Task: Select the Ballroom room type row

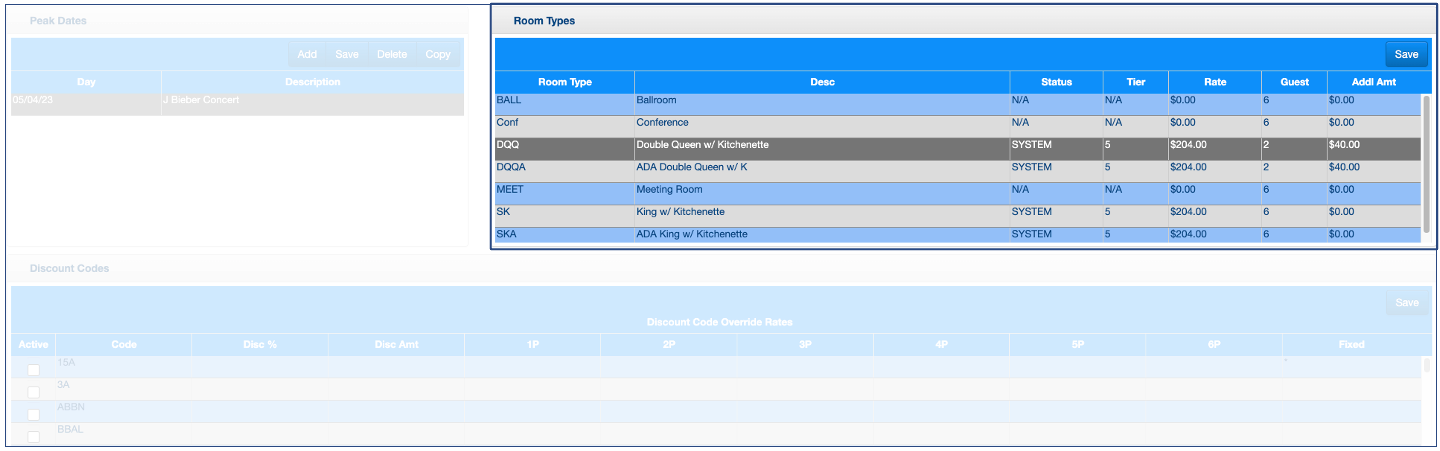Action: tap(820, 101)
